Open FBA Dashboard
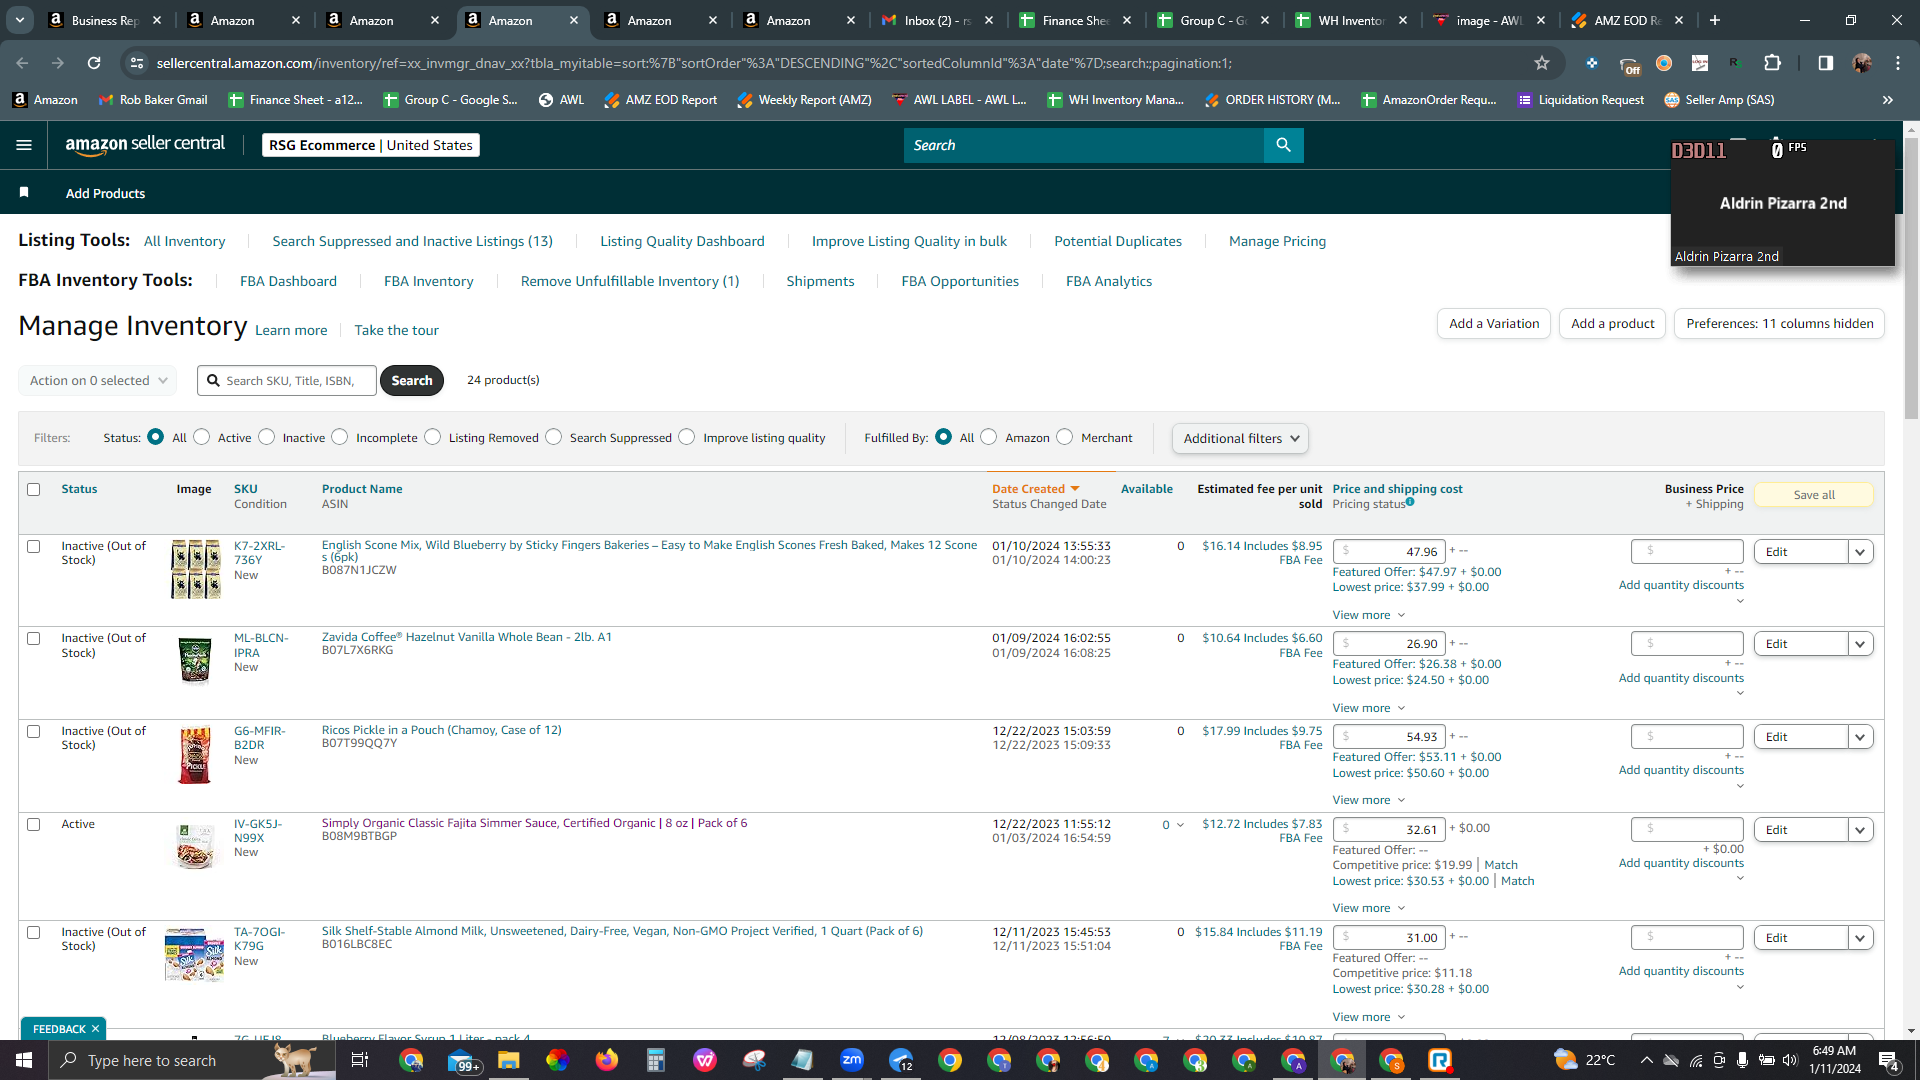Screen dimensions: 1920x1080 click(x=288, y=281)
